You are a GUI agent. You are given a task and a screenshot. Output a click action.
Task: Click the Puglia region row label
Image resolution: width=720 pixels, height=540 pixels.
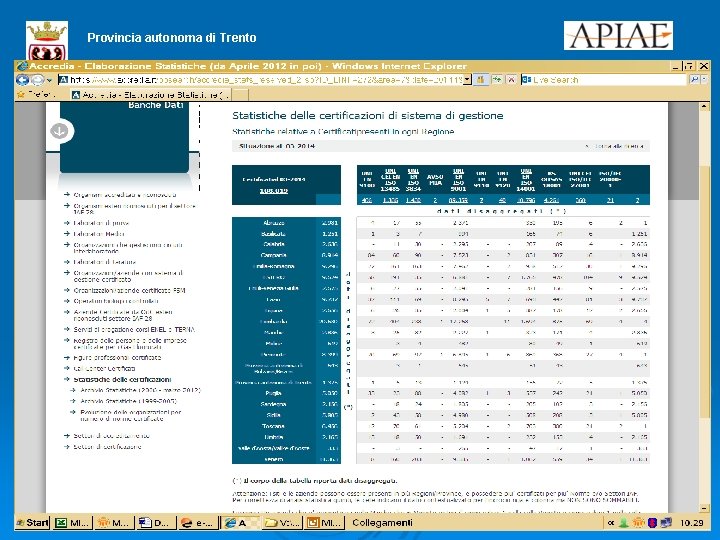274,393
